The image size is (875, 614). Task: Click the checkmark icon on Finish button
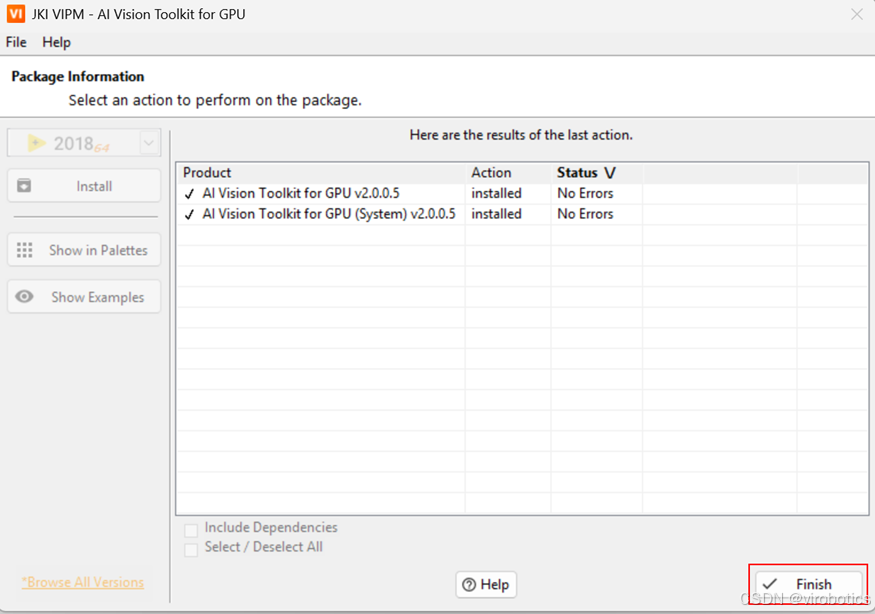(770, 584)
